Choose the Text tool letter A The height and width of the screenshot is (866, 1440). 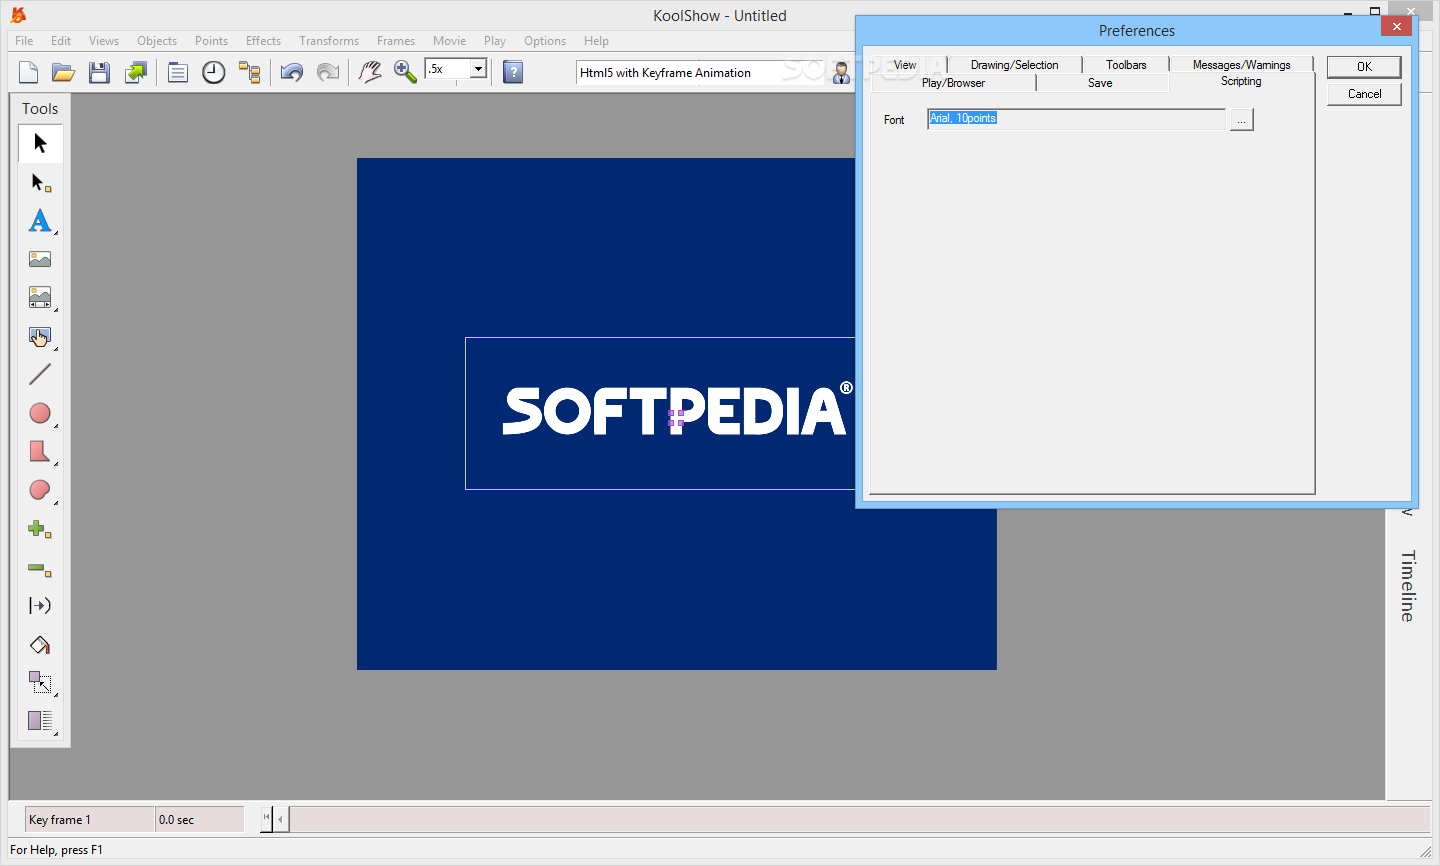click(x=40, y=220)
